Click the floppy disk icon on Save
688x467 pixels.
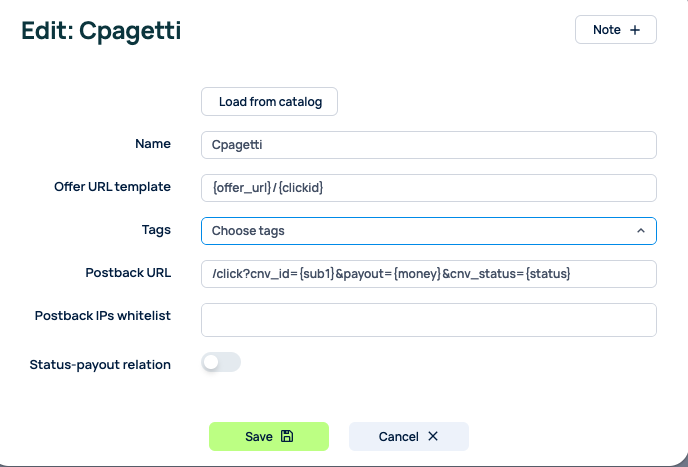click(x=287, y=437)
